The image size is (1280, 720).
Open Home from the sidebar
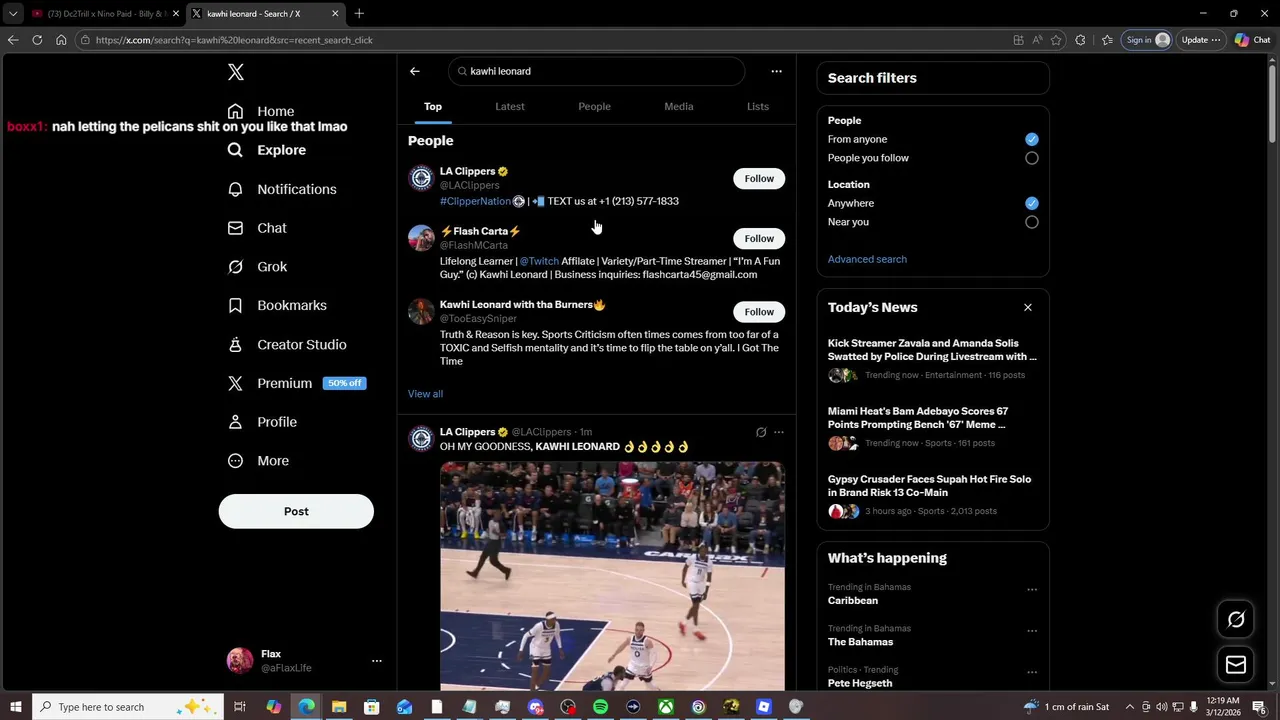tap(261, 111)
